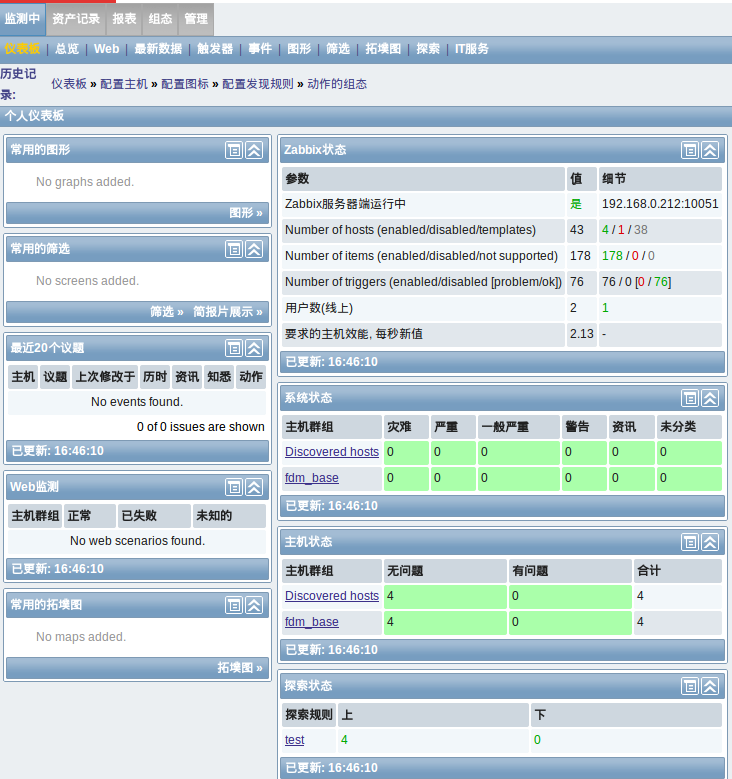Image resolution: width=732 pixels, height=779 pixels.
Task: Open the 管理 main tab
Action: [x=196, y=19]
